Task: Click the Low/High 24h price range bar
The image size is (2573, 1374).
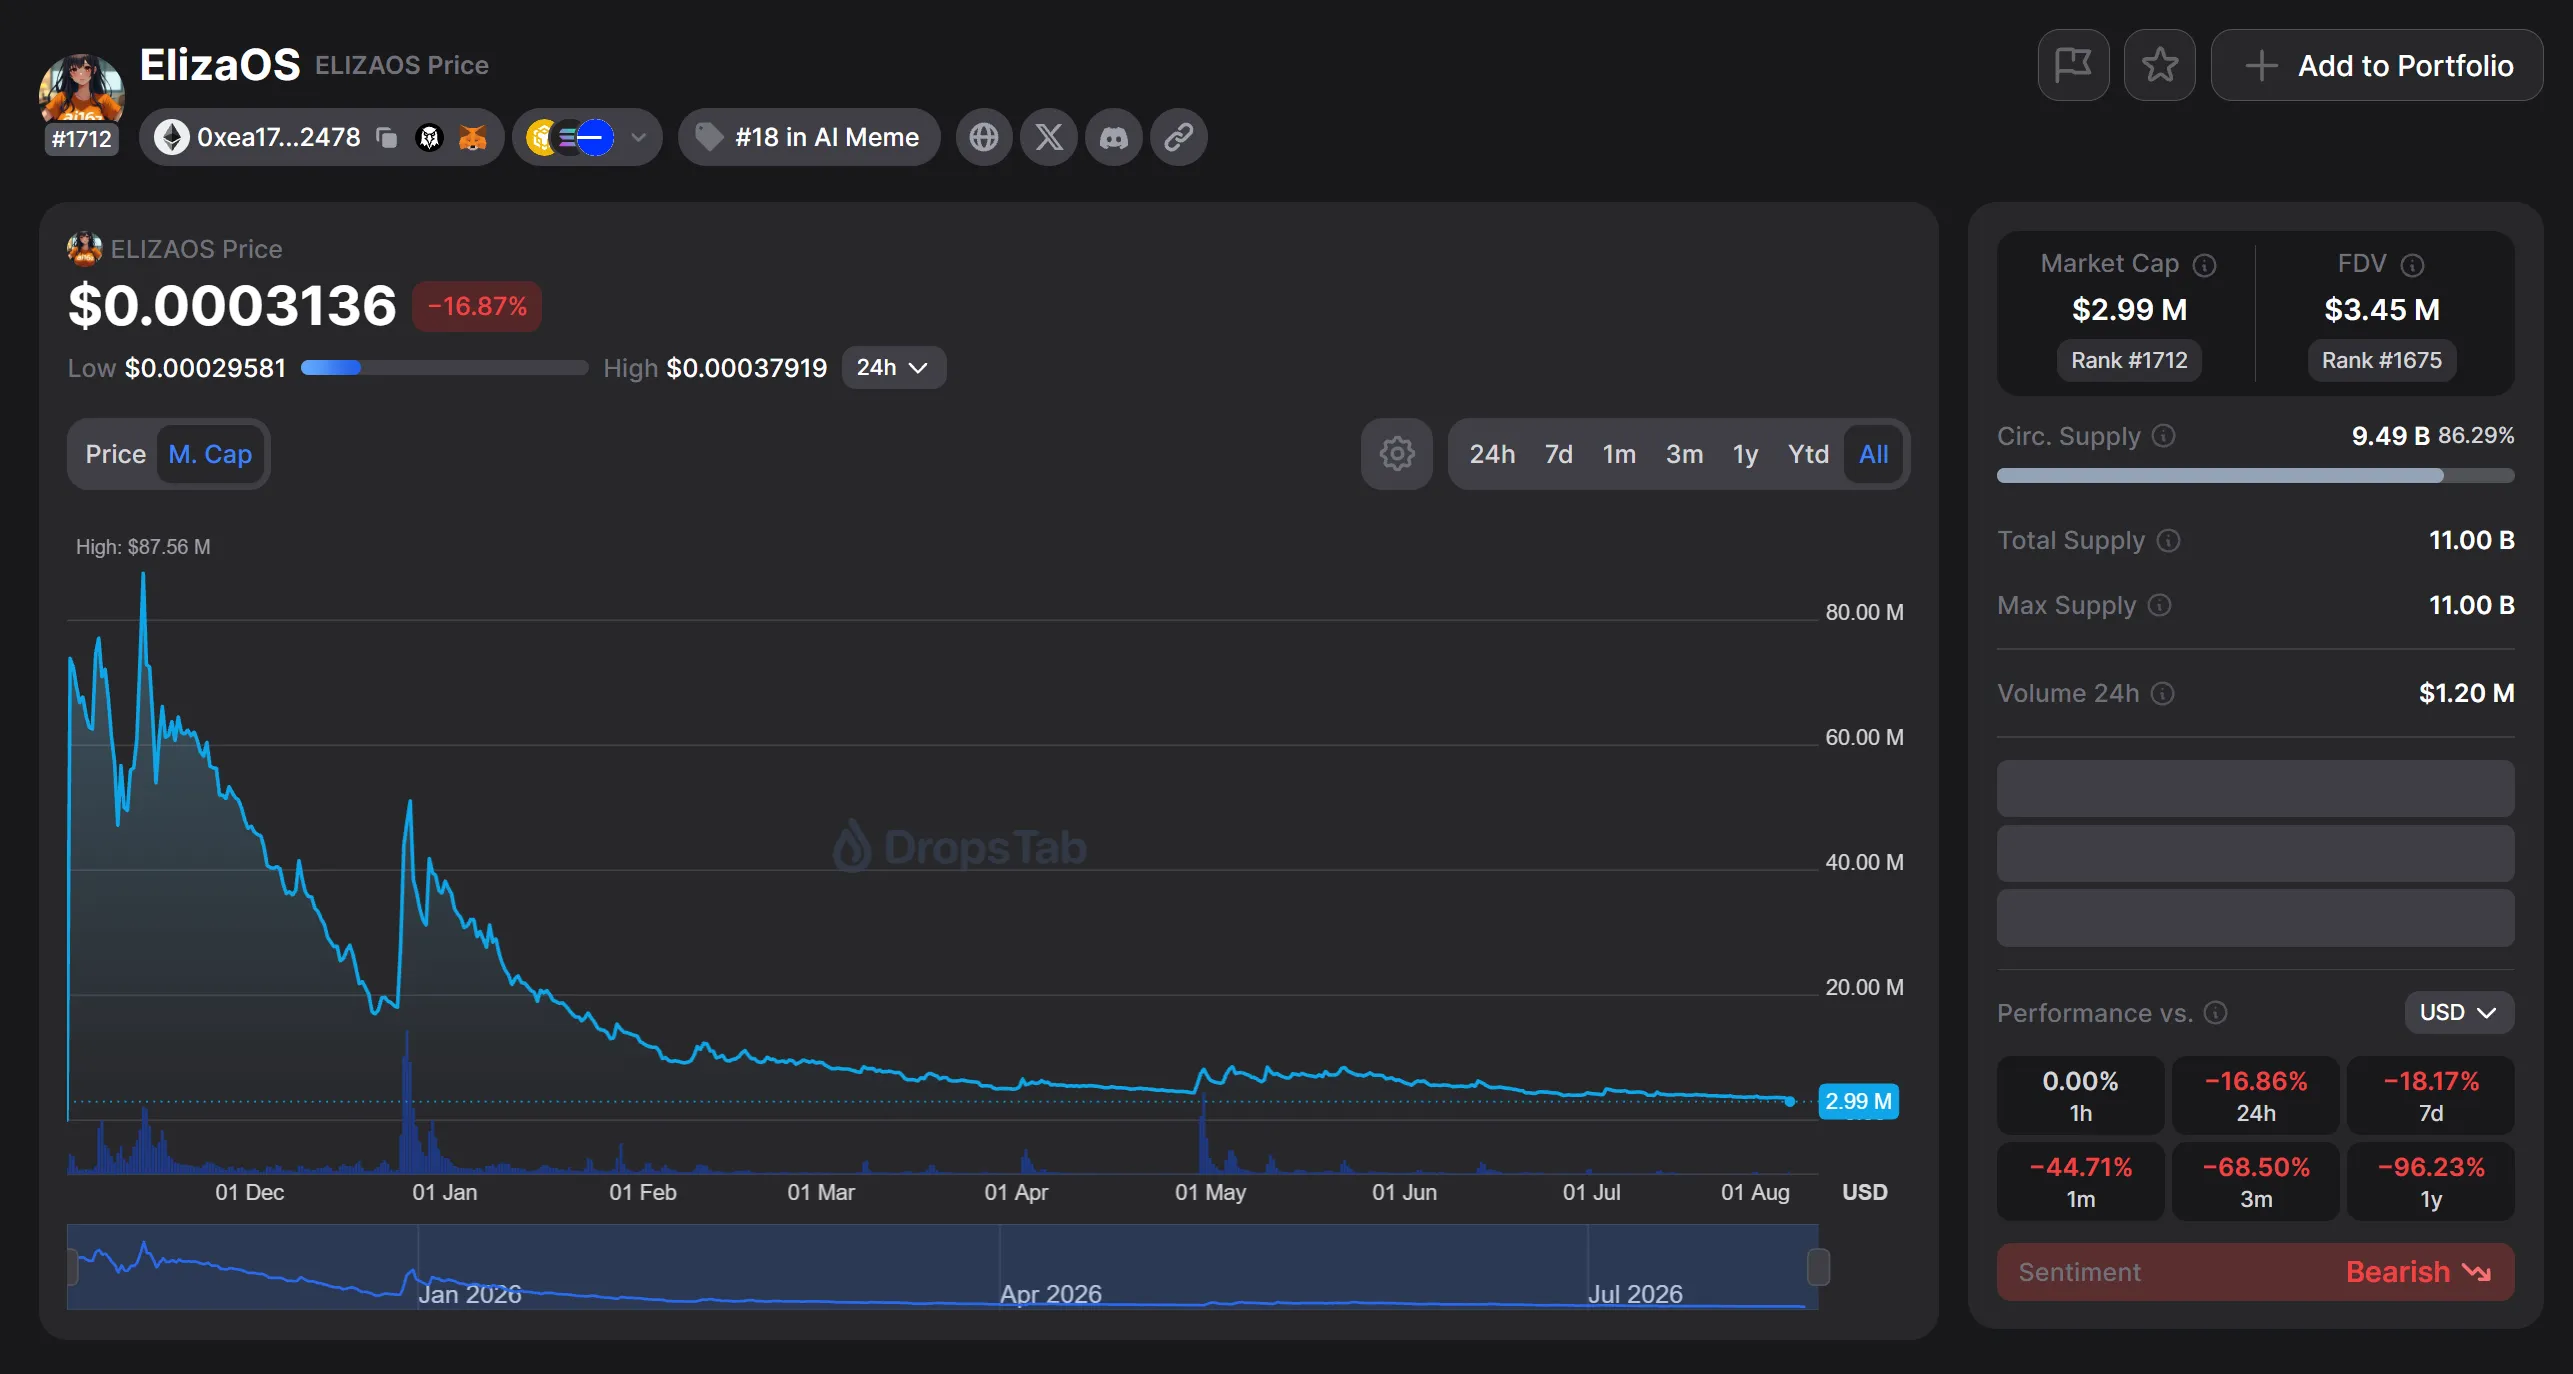Action: click(445, 368)
